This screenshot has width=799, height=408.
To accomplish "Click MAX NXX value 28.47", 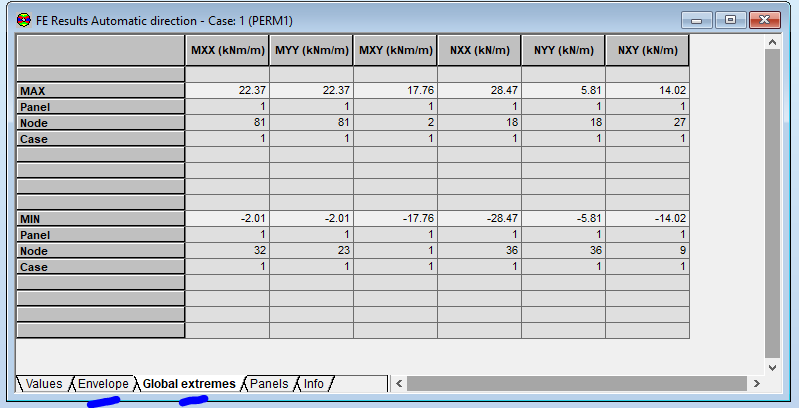I will pyautogui.click(x=480, y=90).
